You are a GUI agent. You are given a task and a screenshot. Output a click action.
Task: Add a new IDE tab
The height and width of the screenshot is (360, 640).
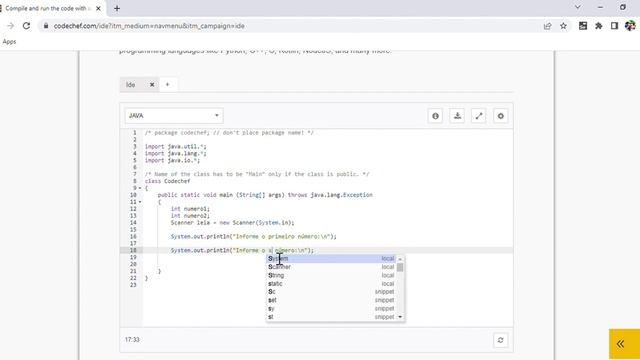(x=167, y=84)
